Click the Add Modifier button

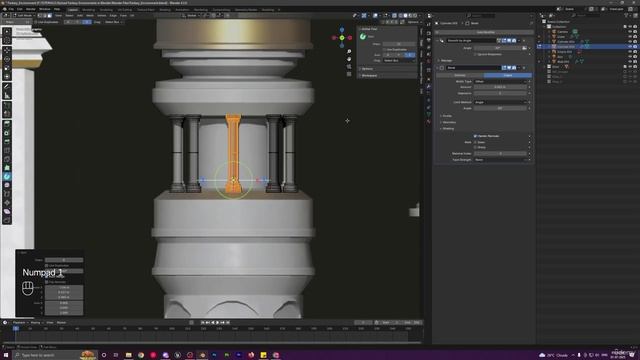point(485,32)
